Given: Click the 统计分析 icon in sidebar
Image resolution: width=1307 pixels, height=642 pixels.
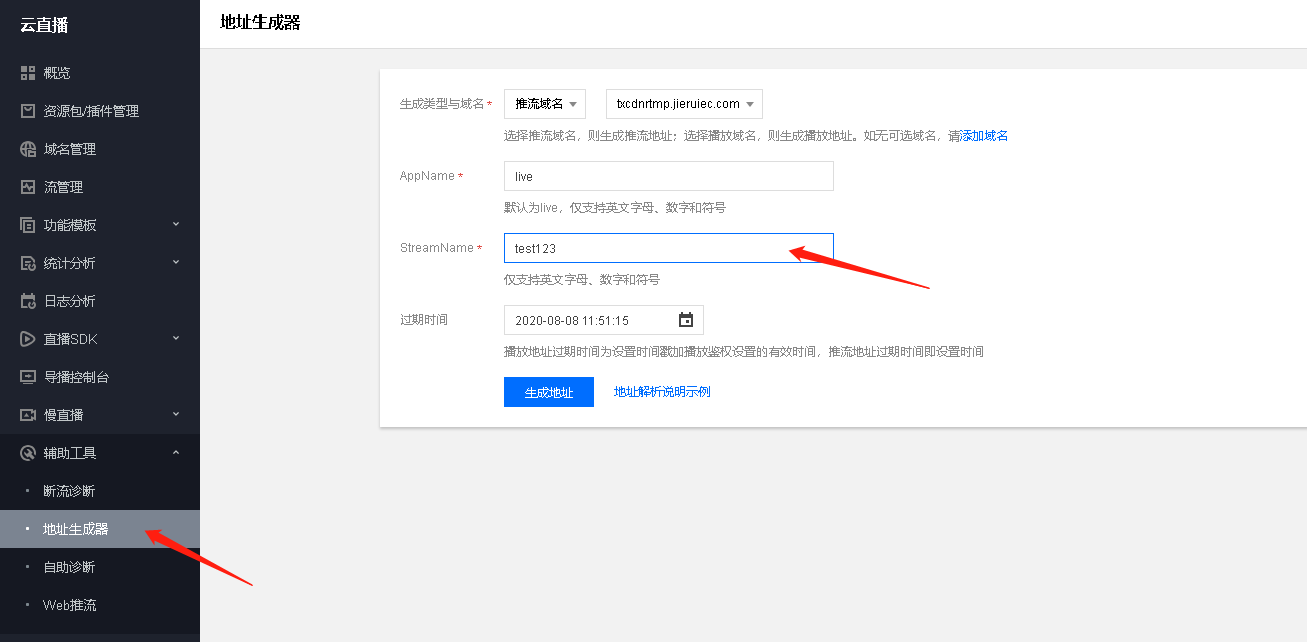Looking at the screenshot, I should [x=28, y=263].
